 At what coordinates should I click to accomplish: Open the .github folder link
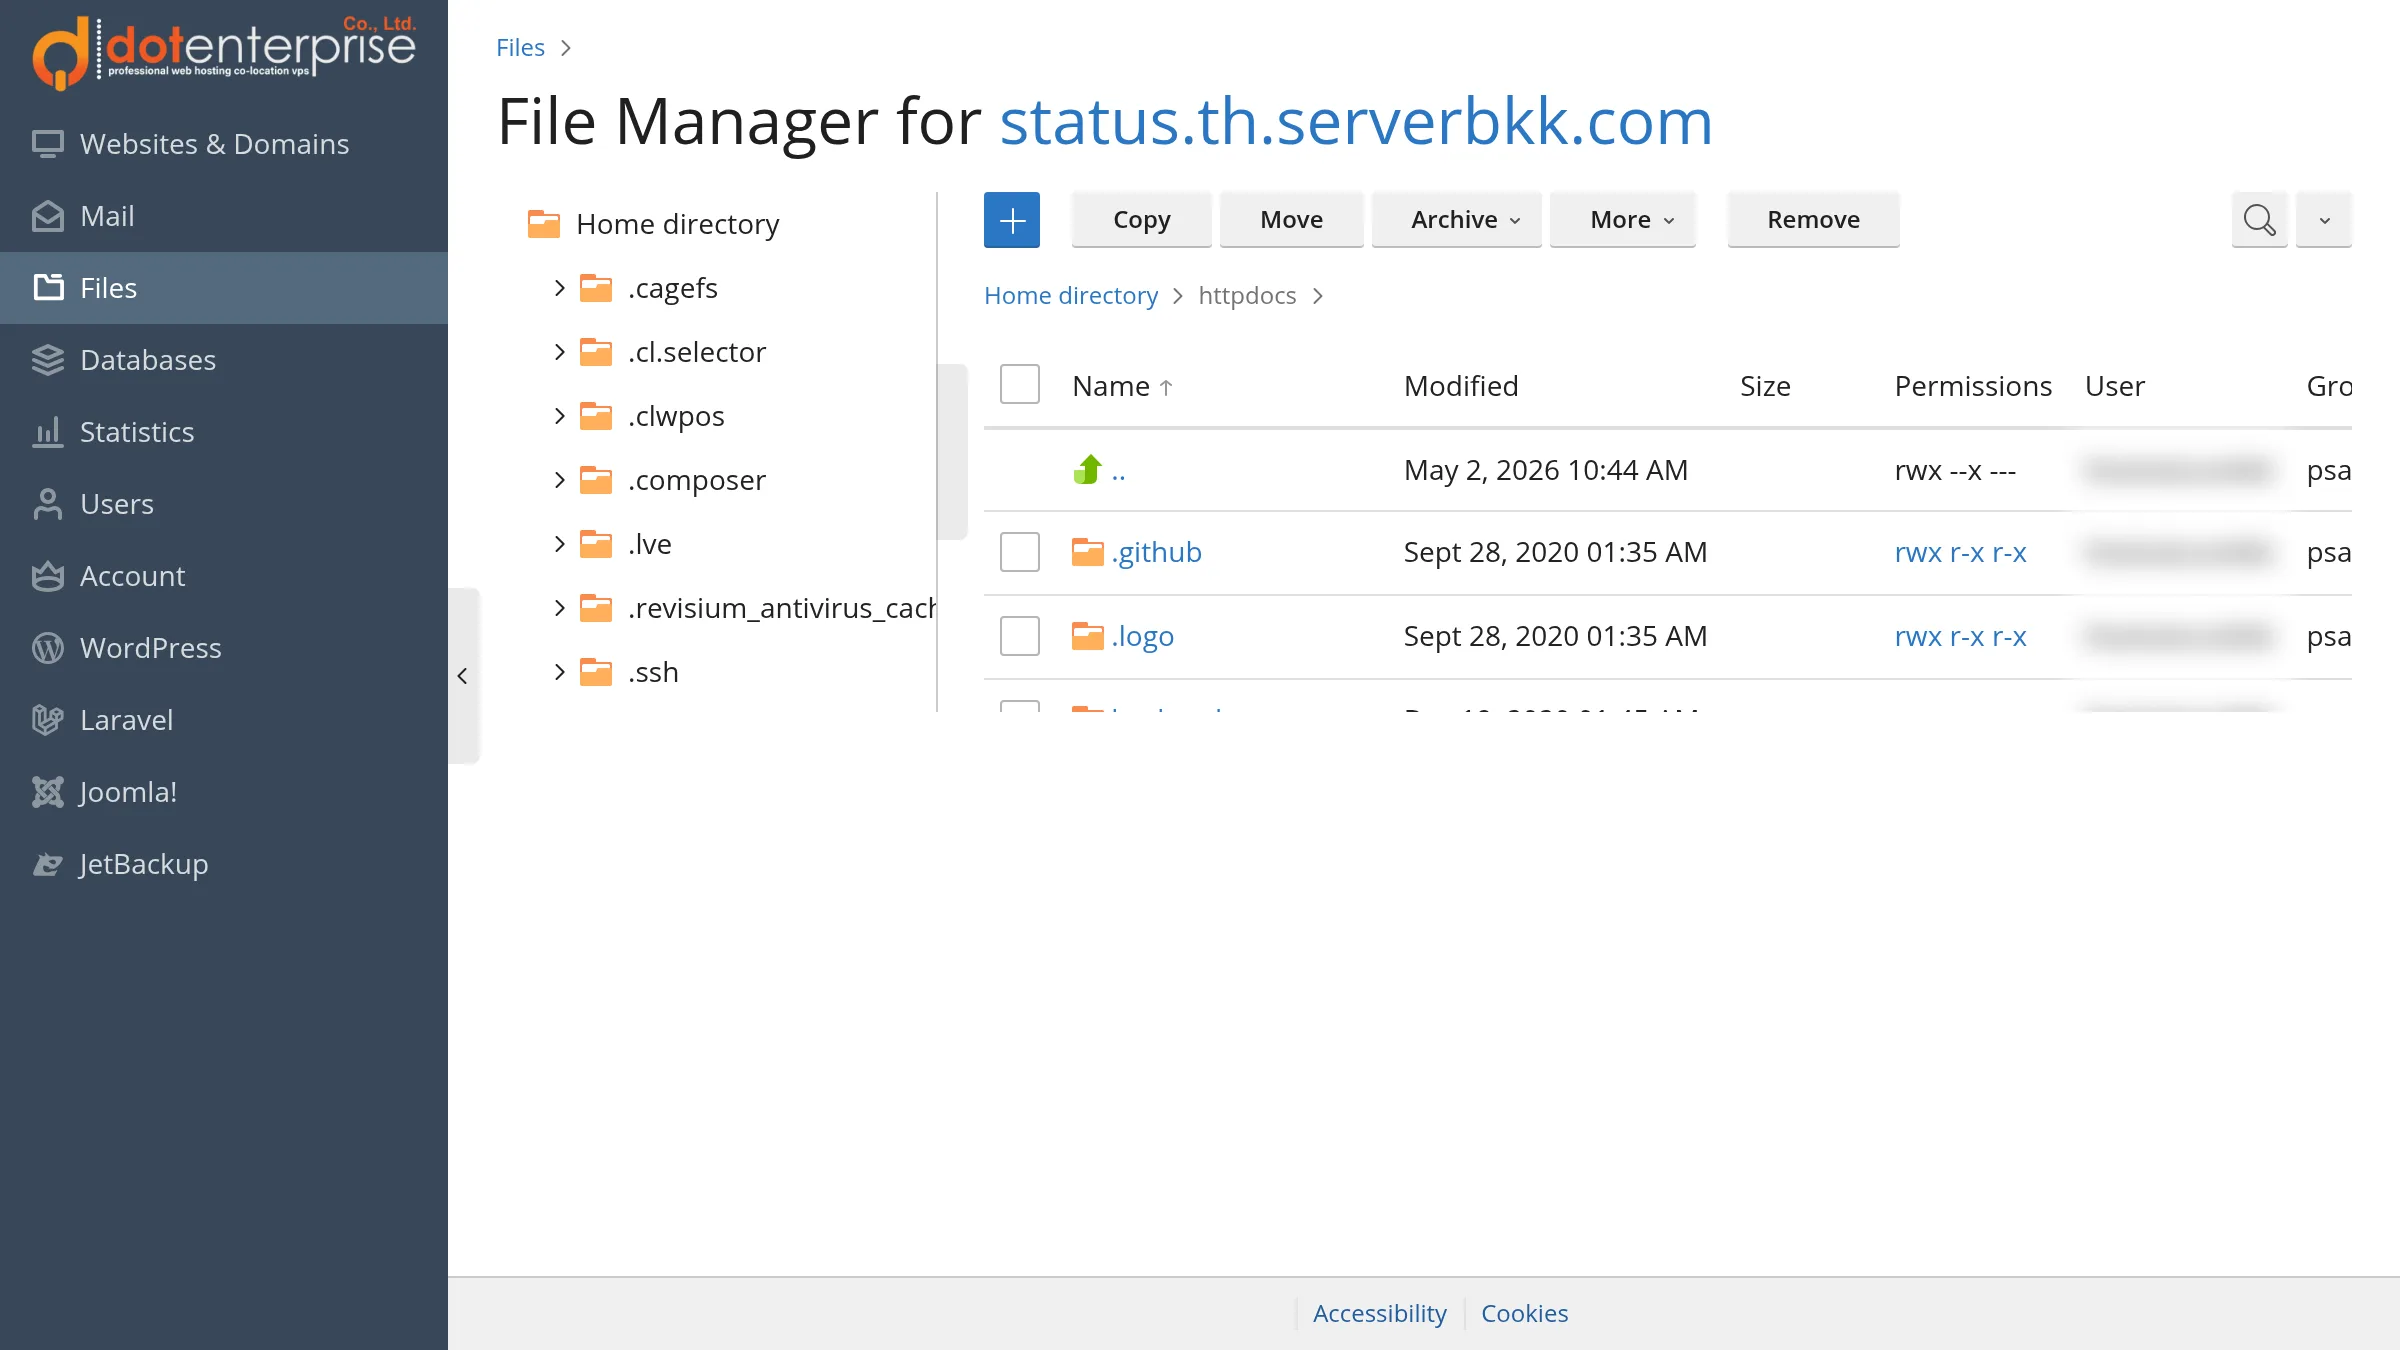[1156, 552]
